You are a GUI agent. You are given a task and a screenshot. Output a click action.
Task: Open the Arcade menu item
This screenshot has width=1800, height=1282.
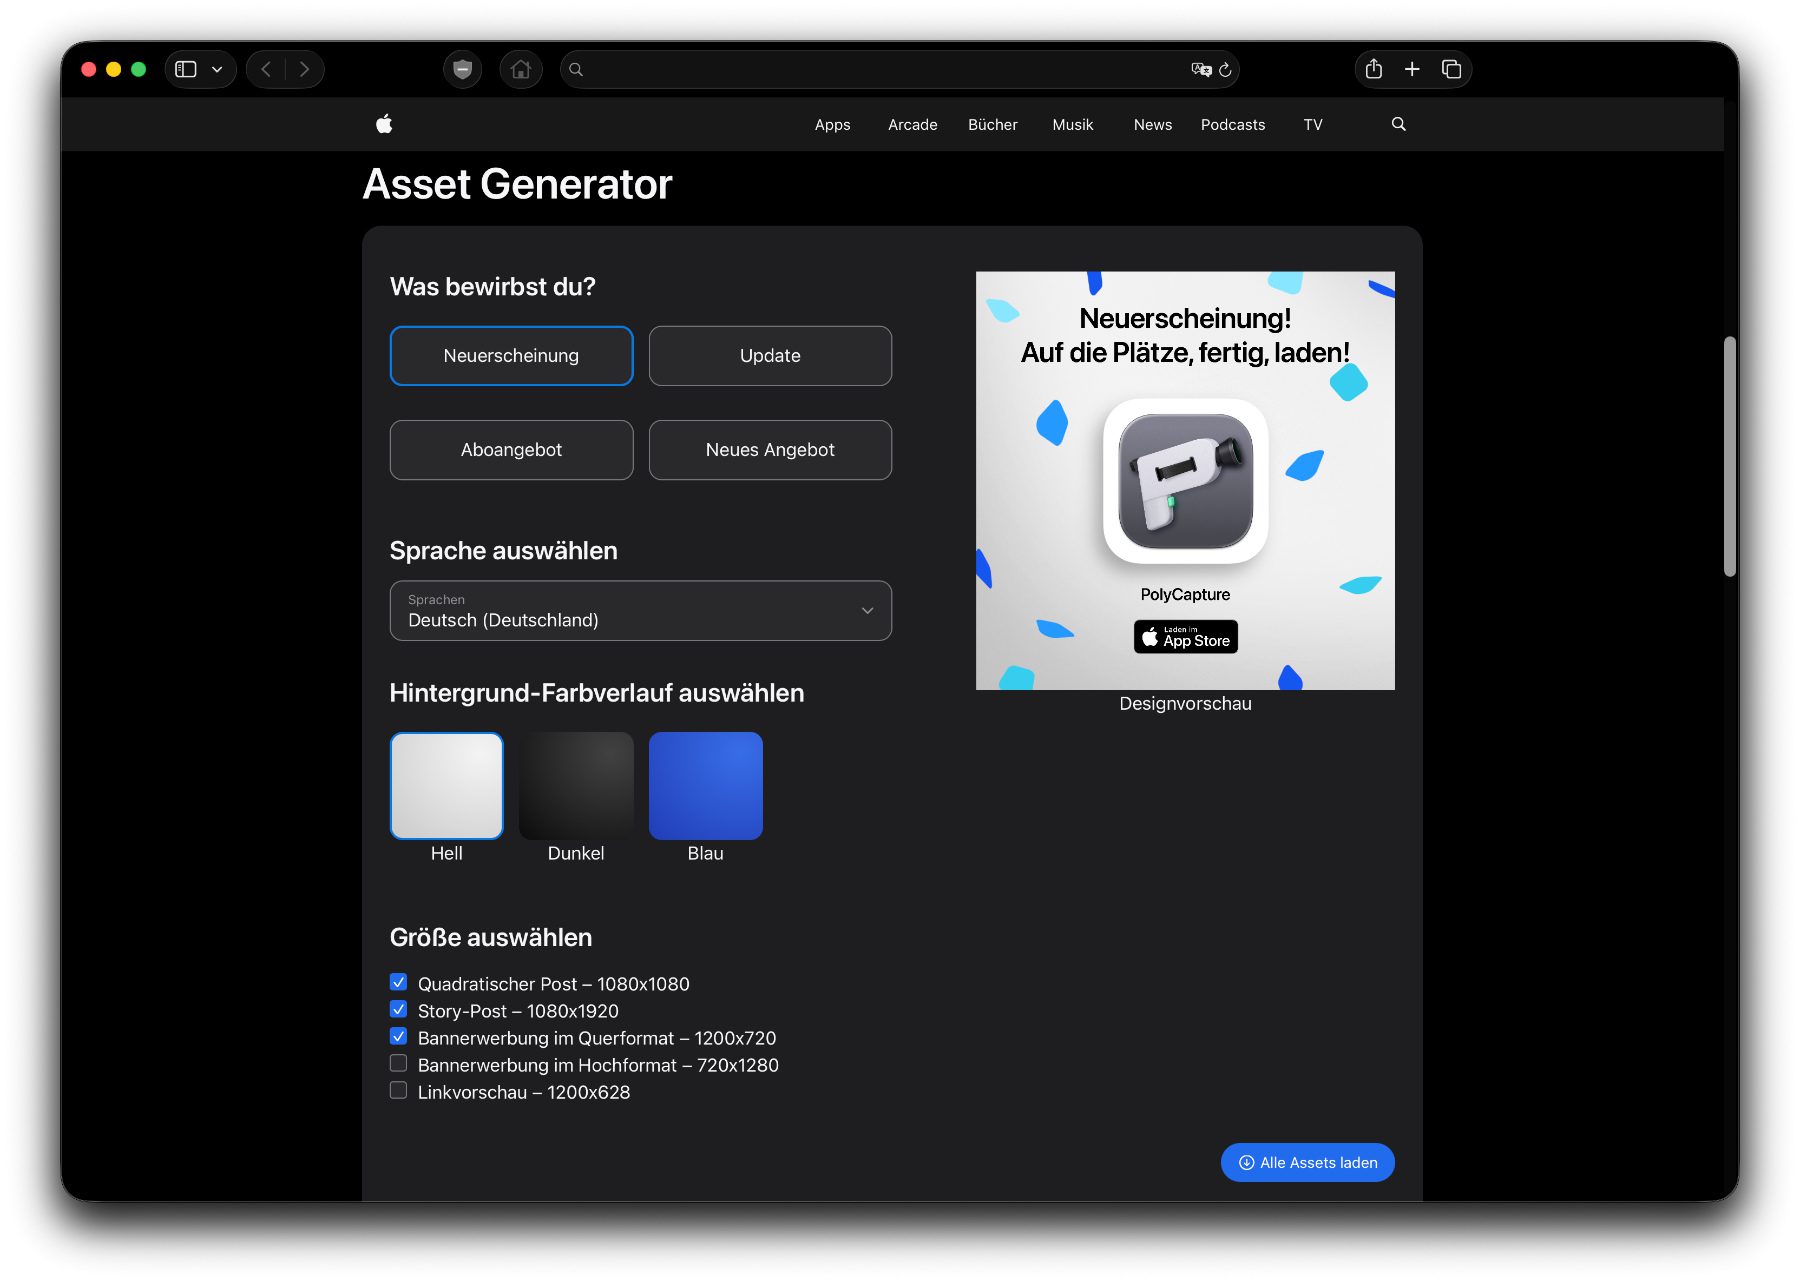(x=912, y=125)
